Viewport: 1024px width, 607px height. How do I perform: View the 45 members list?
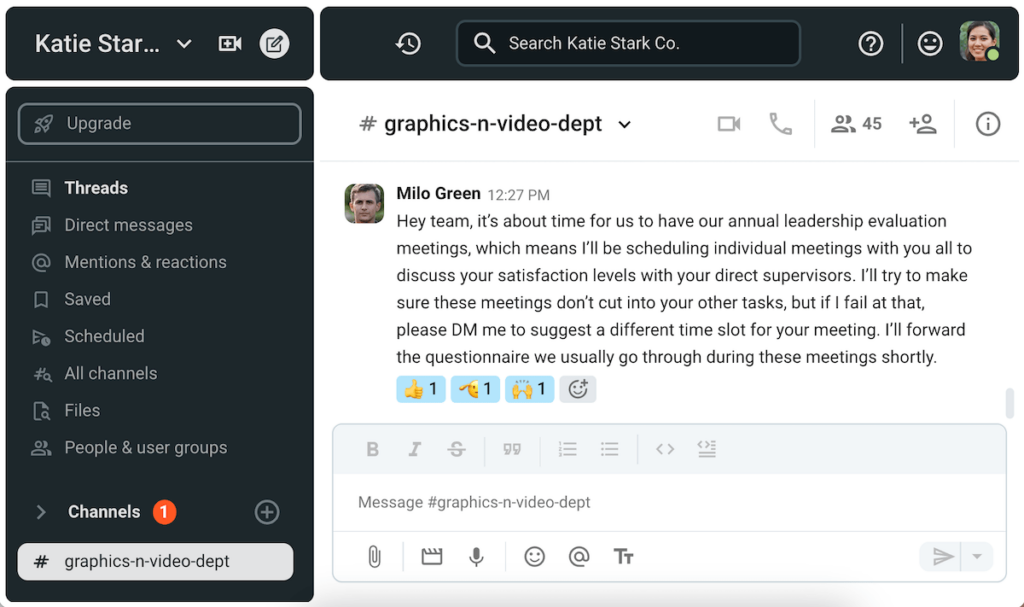coord(857,124)
